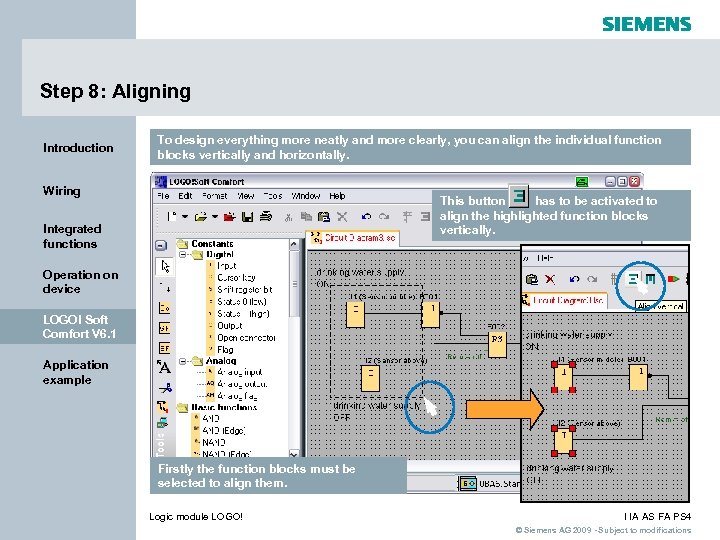
Task: Go to the LOGO! Soft Comfort V6.1 section
Action: pyautogui.click(x=79, y=326)
